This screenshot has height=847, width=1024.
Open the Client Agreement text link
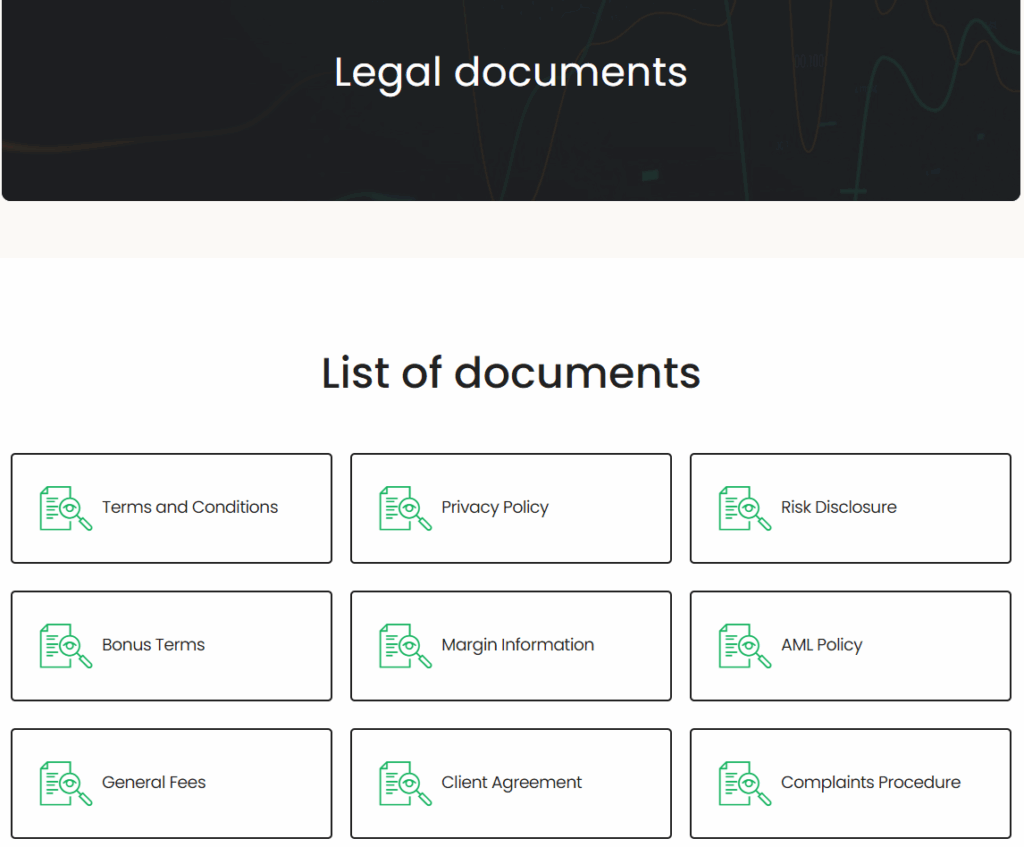(511, 783)
